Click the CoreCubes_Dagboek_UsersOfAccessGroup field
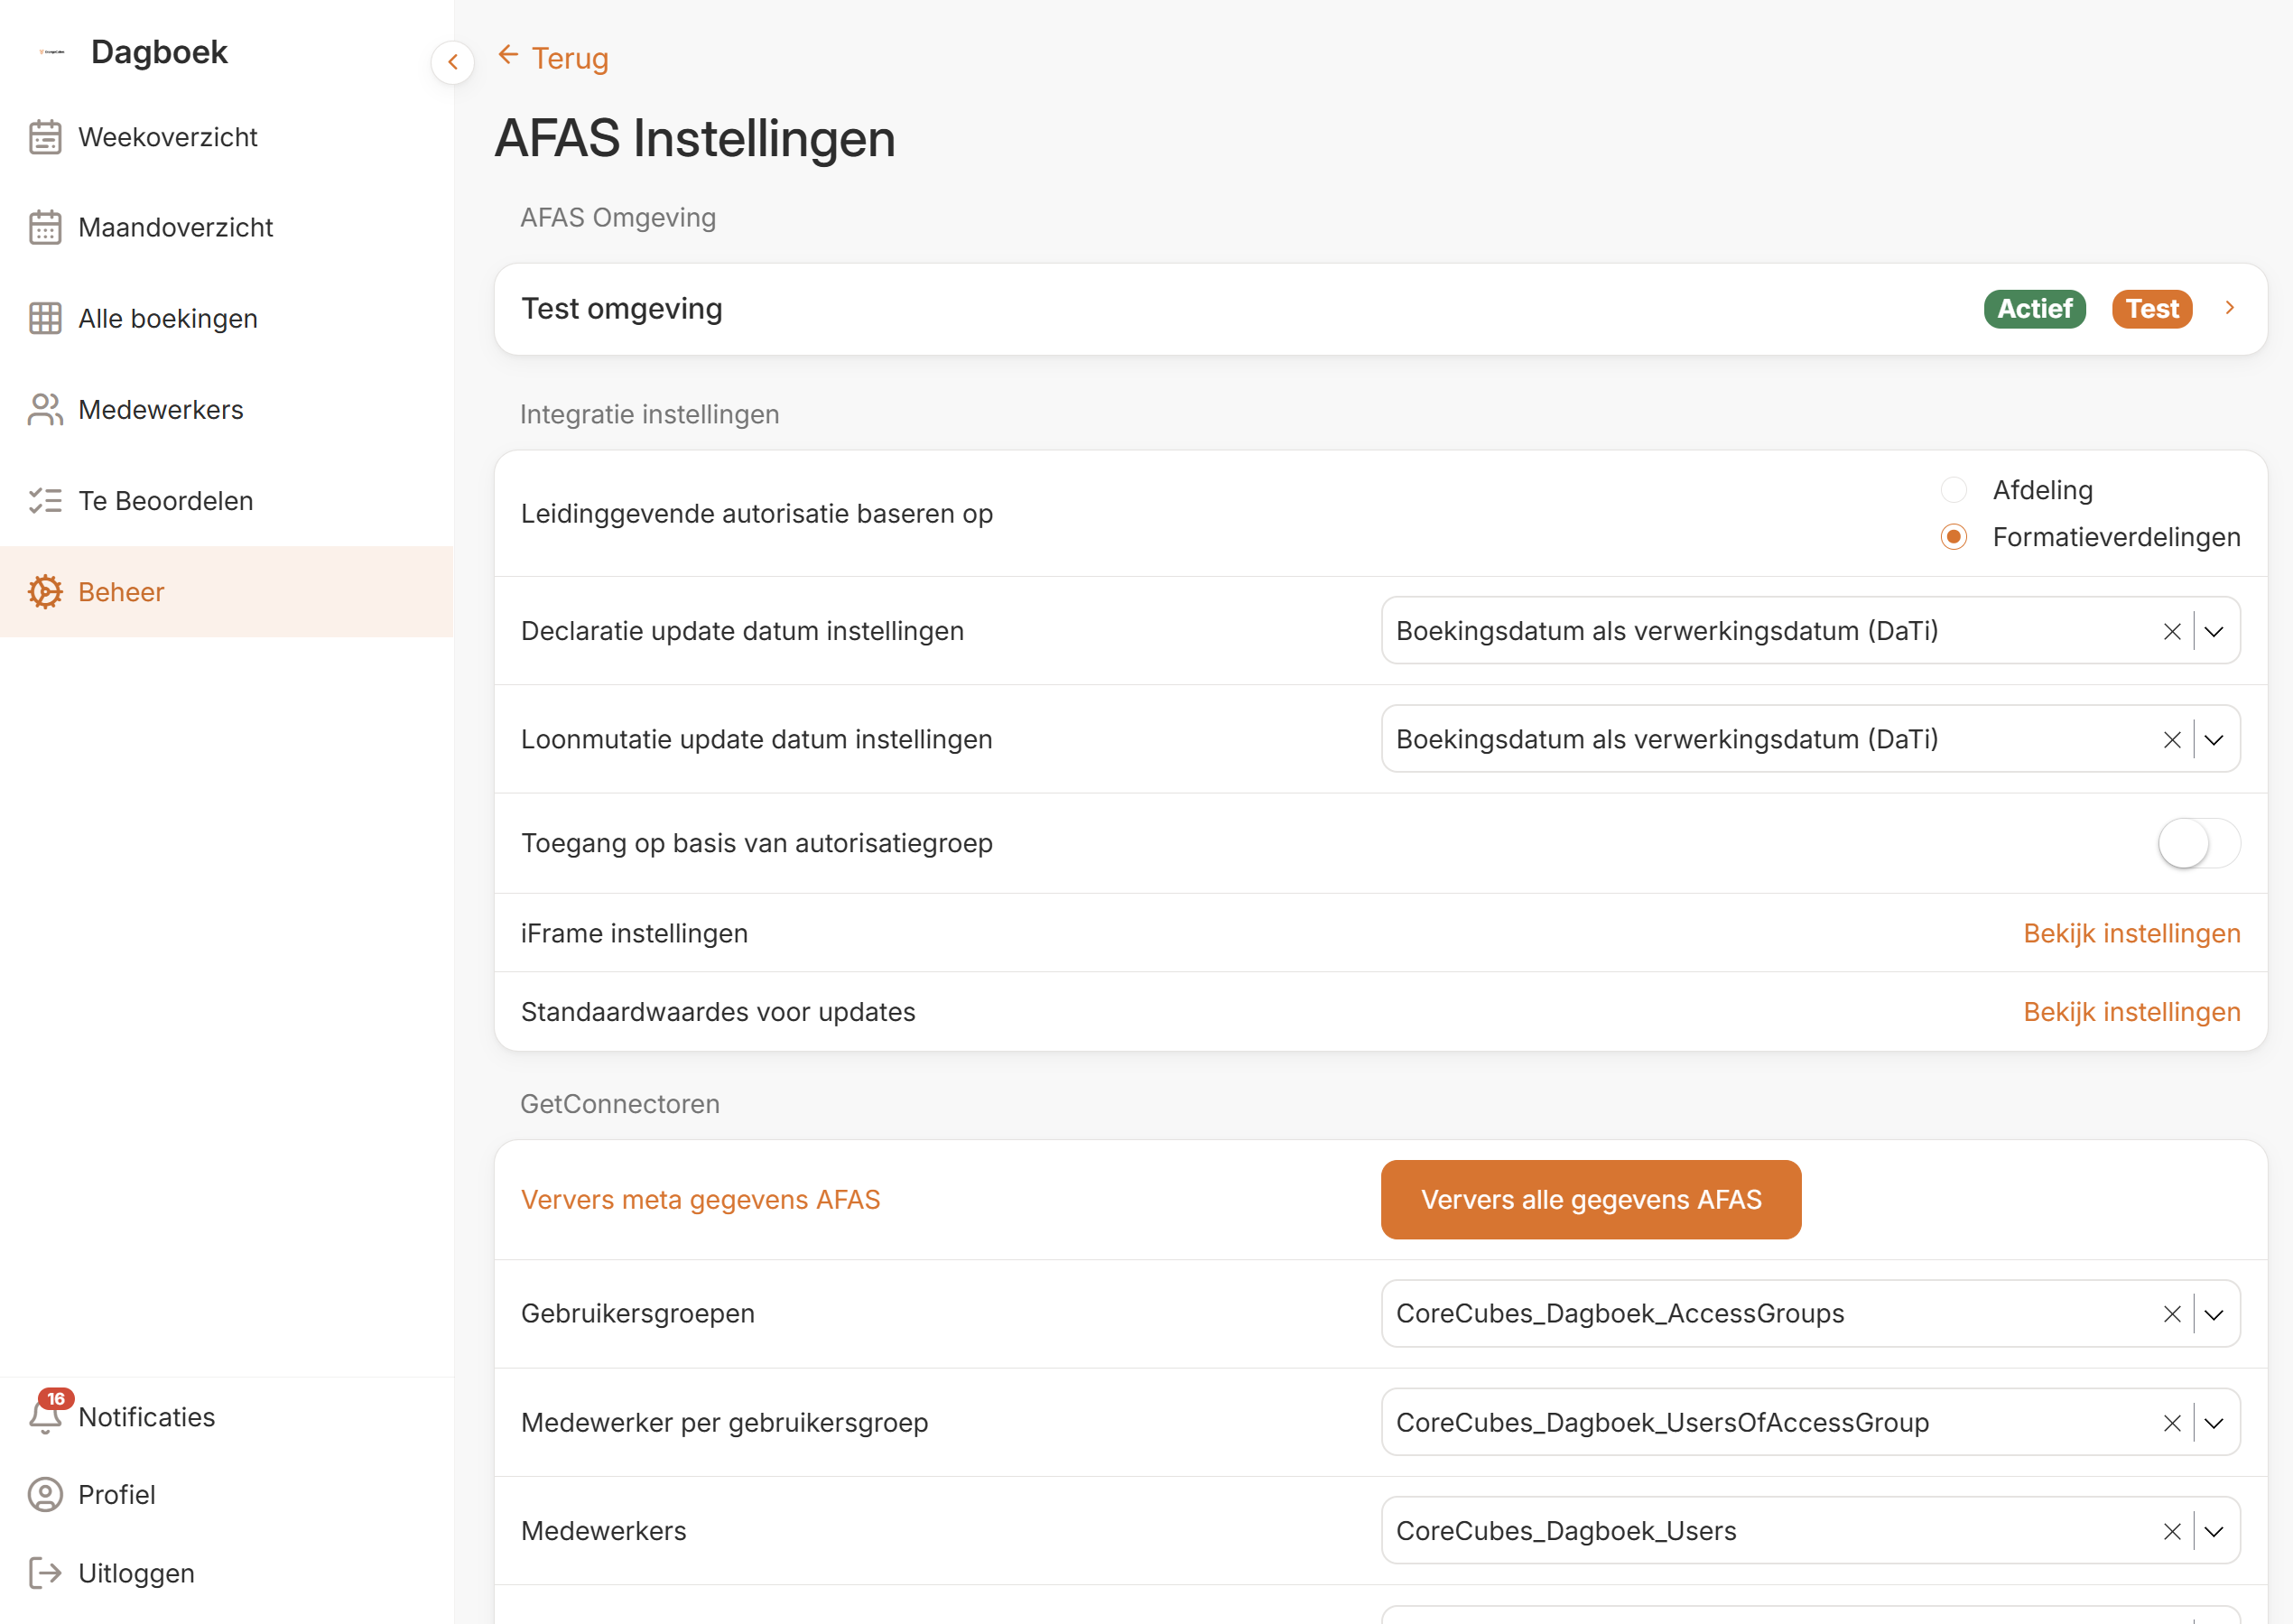 (1810, 1423)
